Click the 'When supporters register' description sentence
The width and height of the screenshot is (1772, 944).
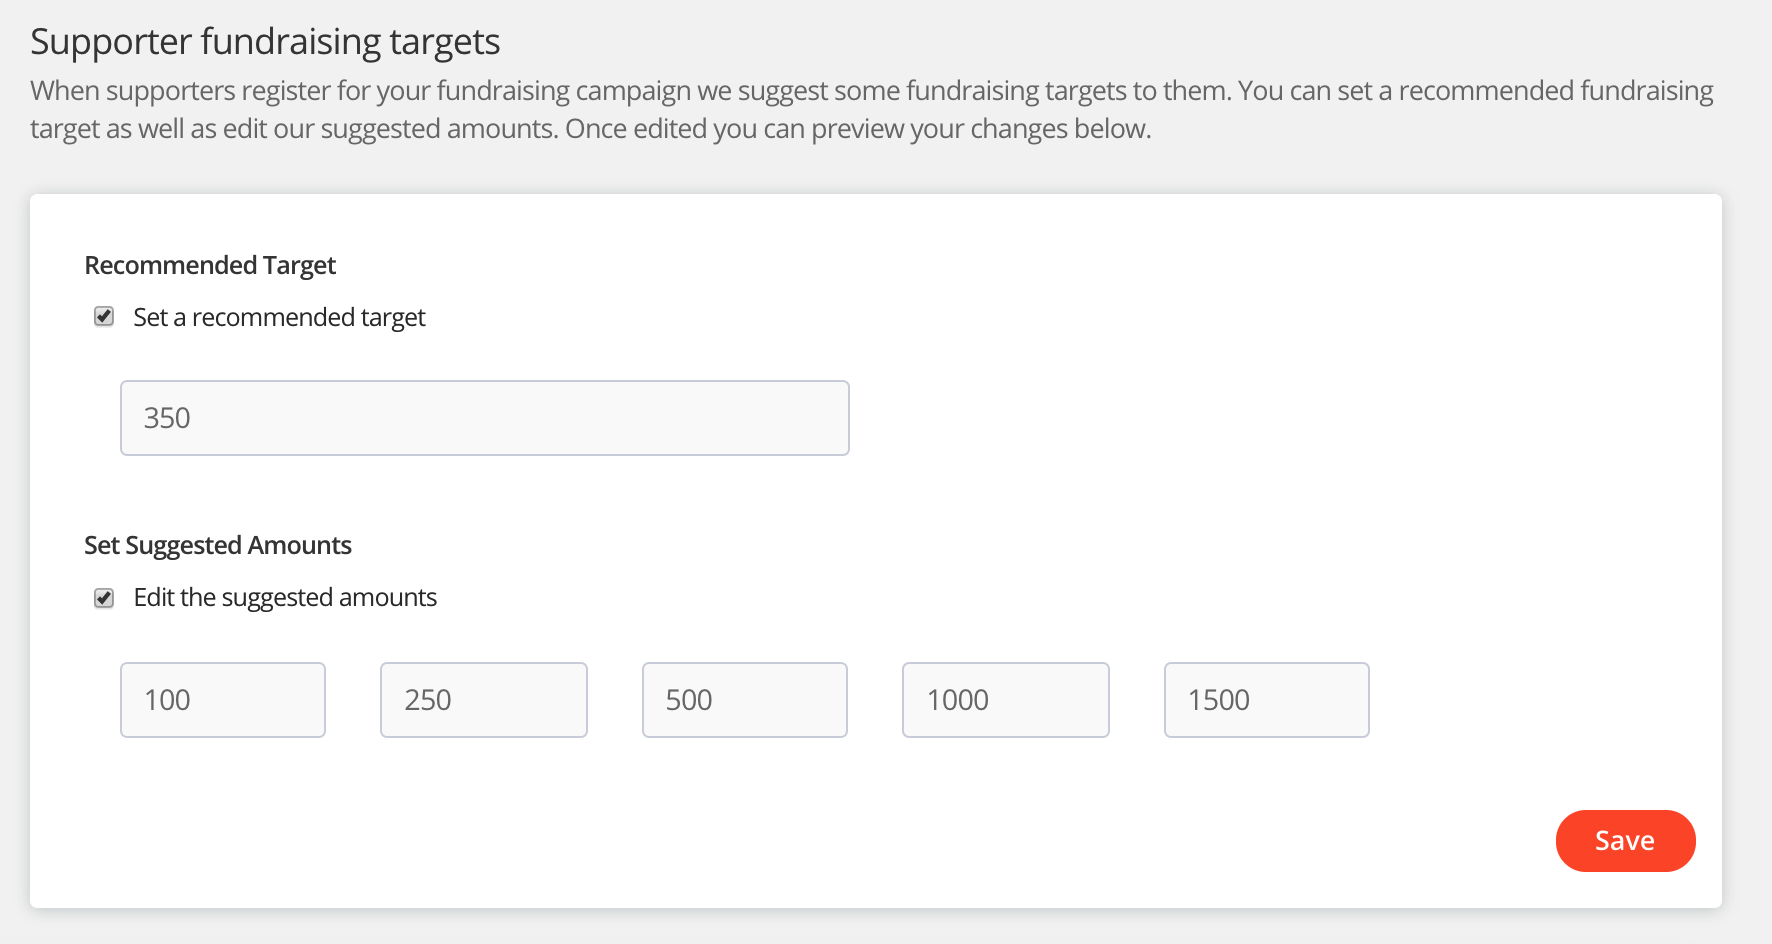tap(630, 91)
